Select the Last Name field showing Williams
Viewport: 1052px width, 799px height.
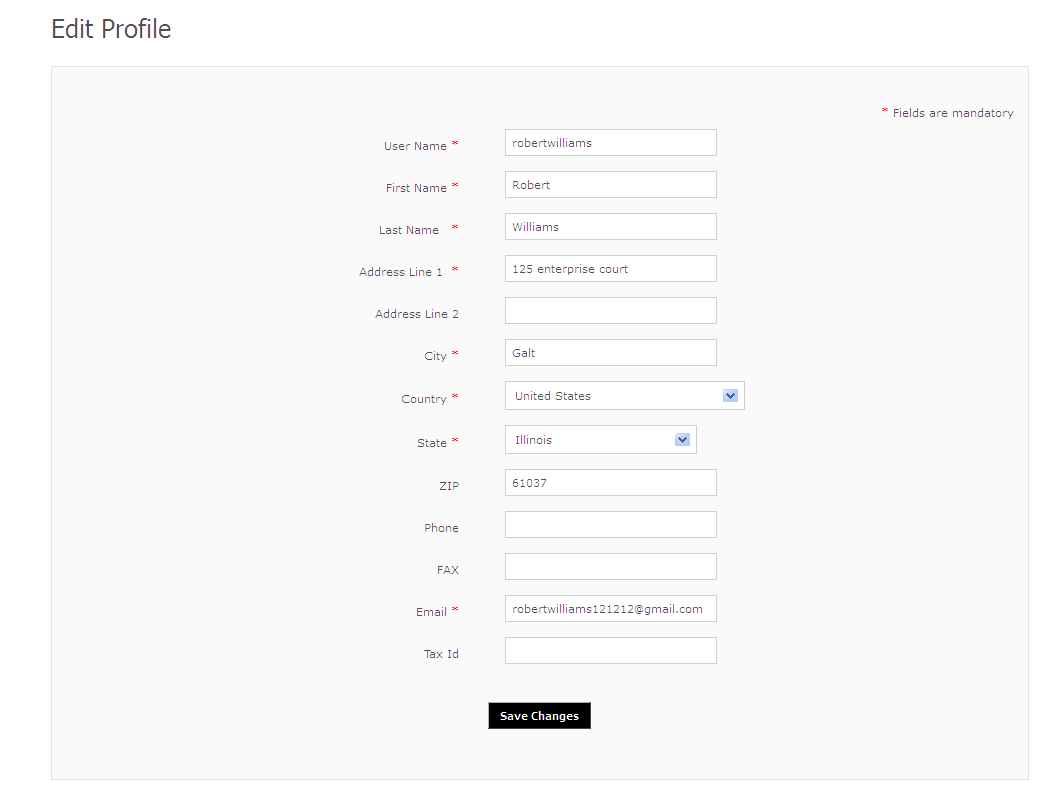(610, 227)
